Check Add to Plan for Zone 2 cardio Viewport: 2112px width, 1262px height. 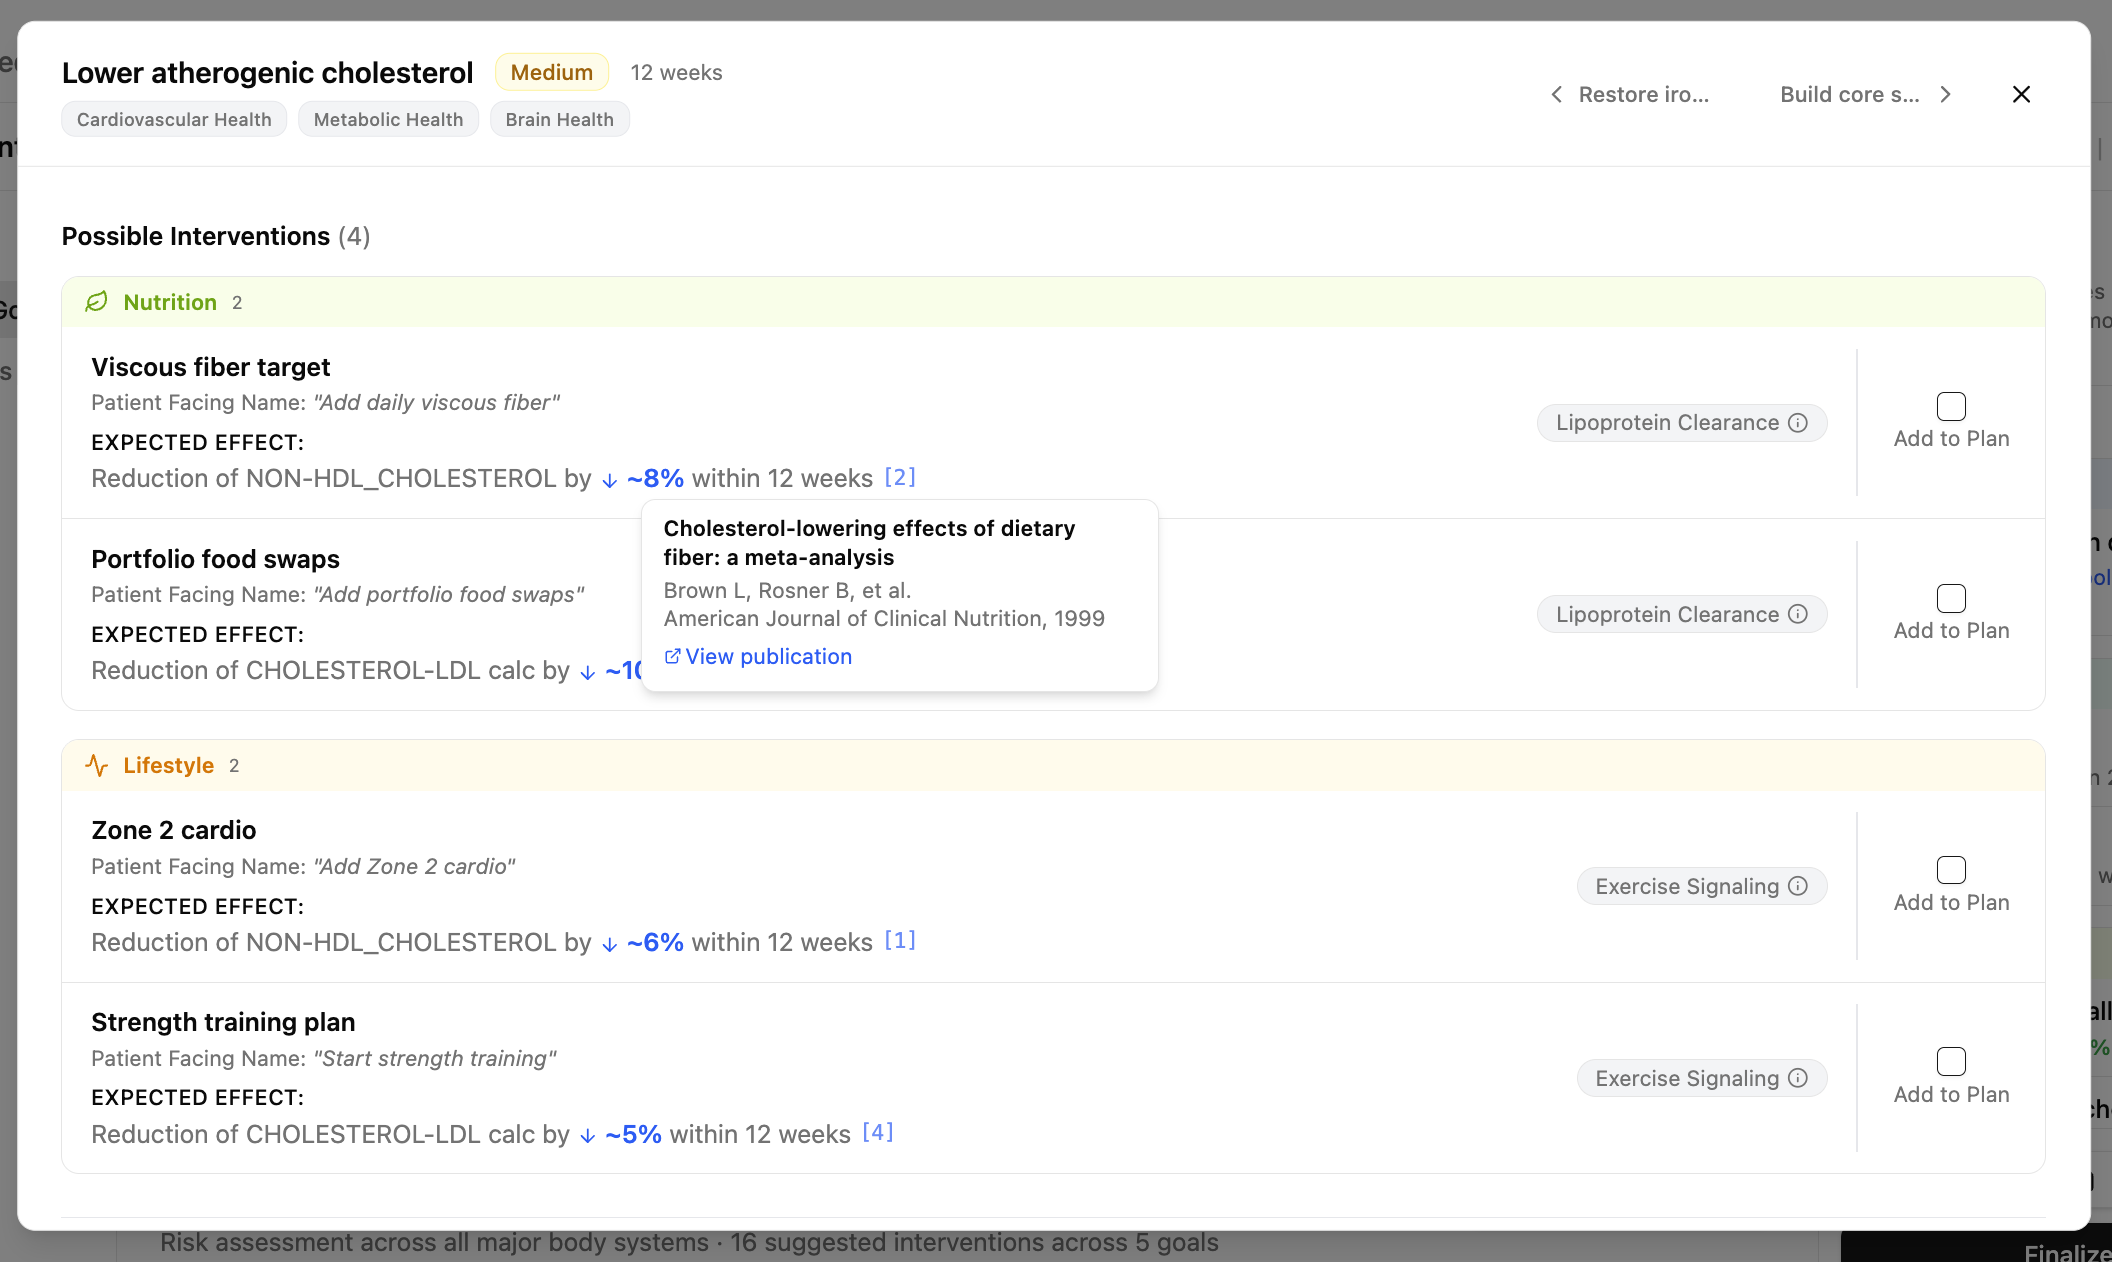[1951, 870]
